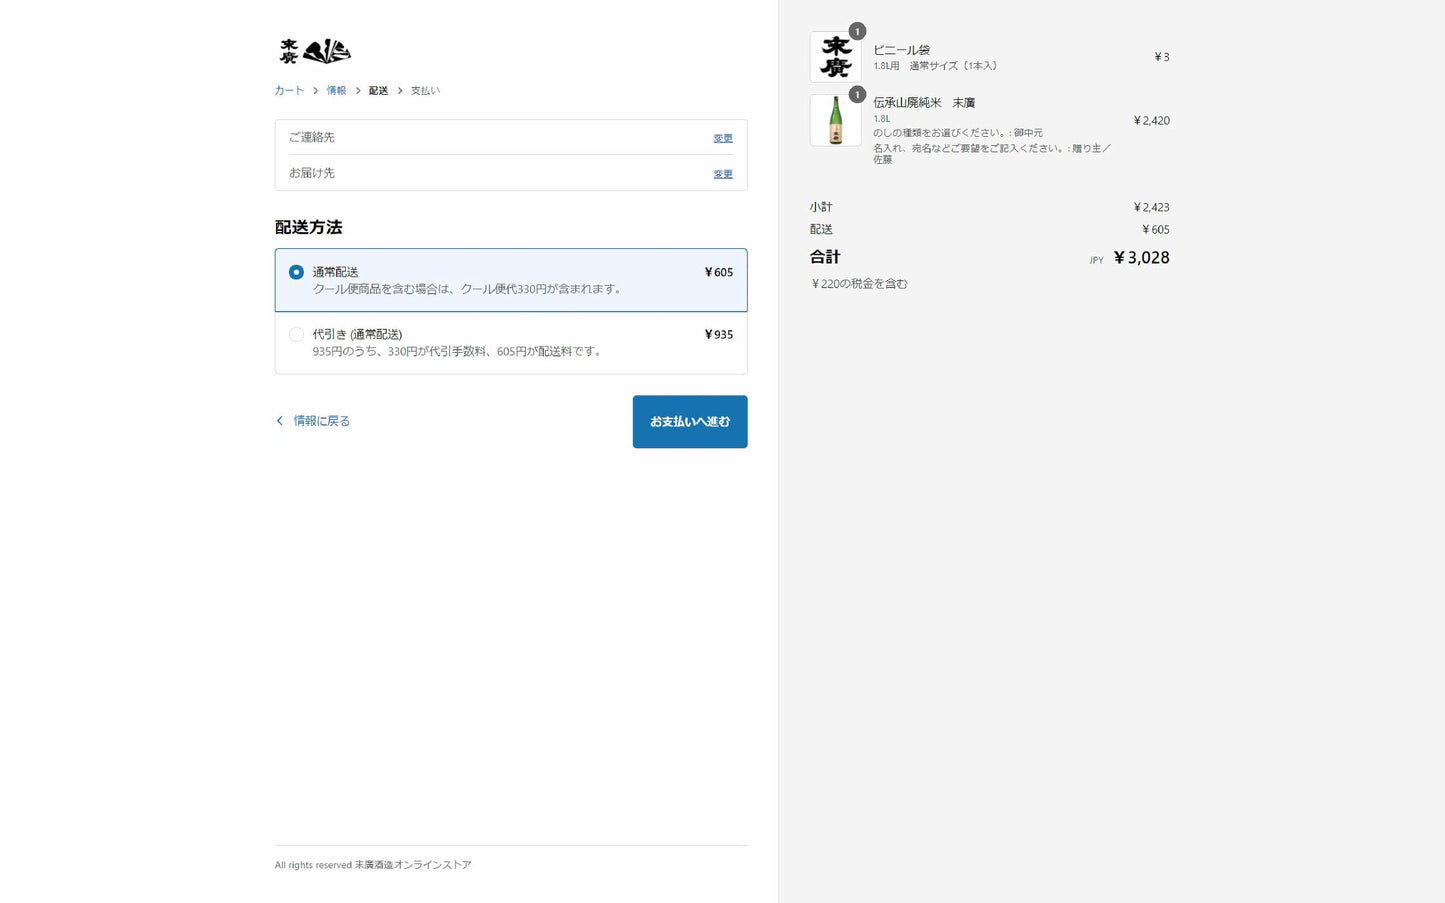The height and width of the screenshot is (903, 1445).
Task: Click the chevron between 情報 and 配送
Action: [x=358, y=91]
